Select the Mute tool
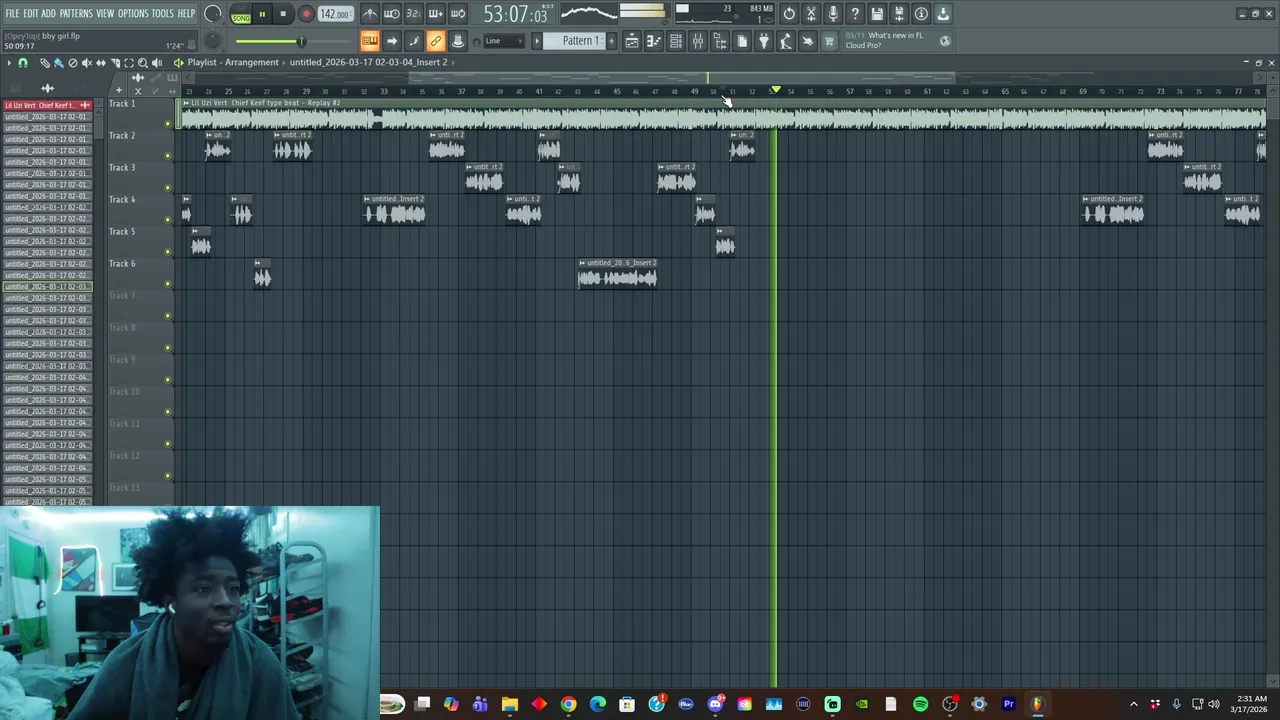 click(86, 63)
